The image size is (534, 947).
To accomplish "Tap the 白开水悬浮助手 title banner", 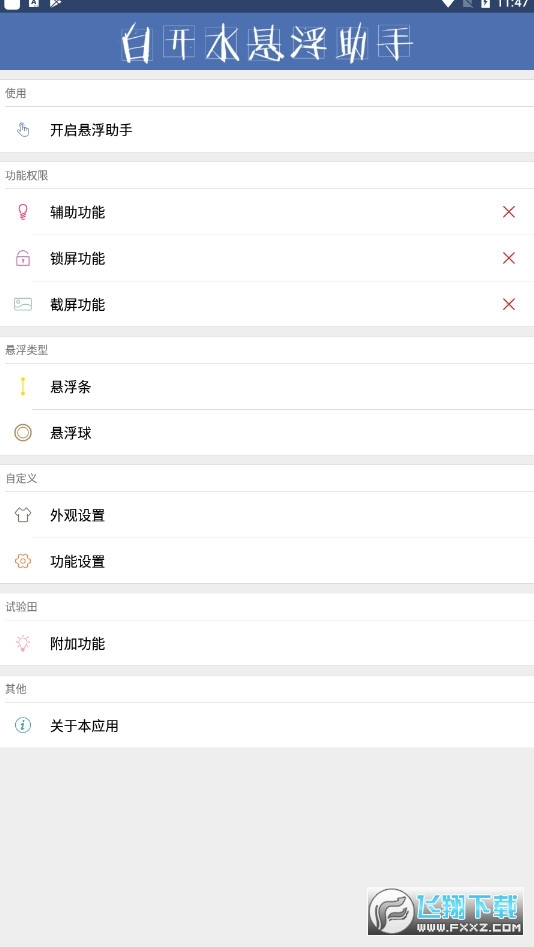I will tap(267, 43).
